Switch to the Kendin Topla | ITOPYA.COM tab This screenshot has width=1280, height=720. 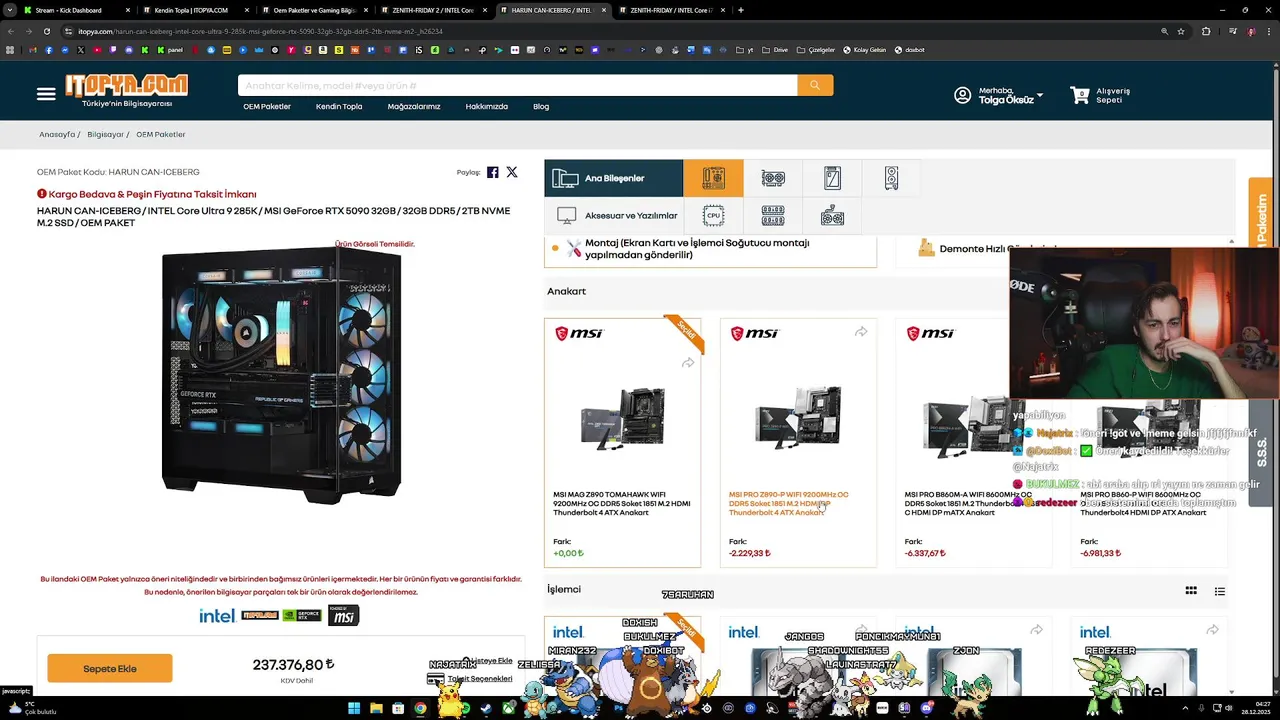coord(195,10)
